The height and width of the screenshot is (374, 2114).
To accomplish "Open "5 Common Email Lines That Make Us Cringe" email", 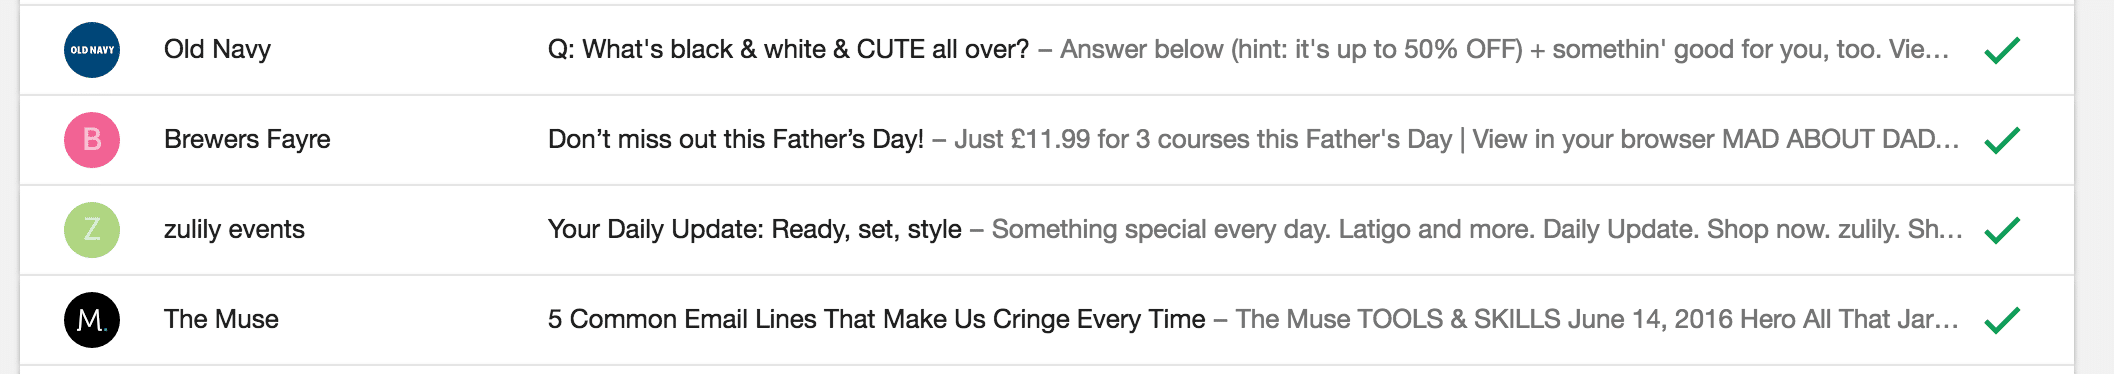I will 876,320.
